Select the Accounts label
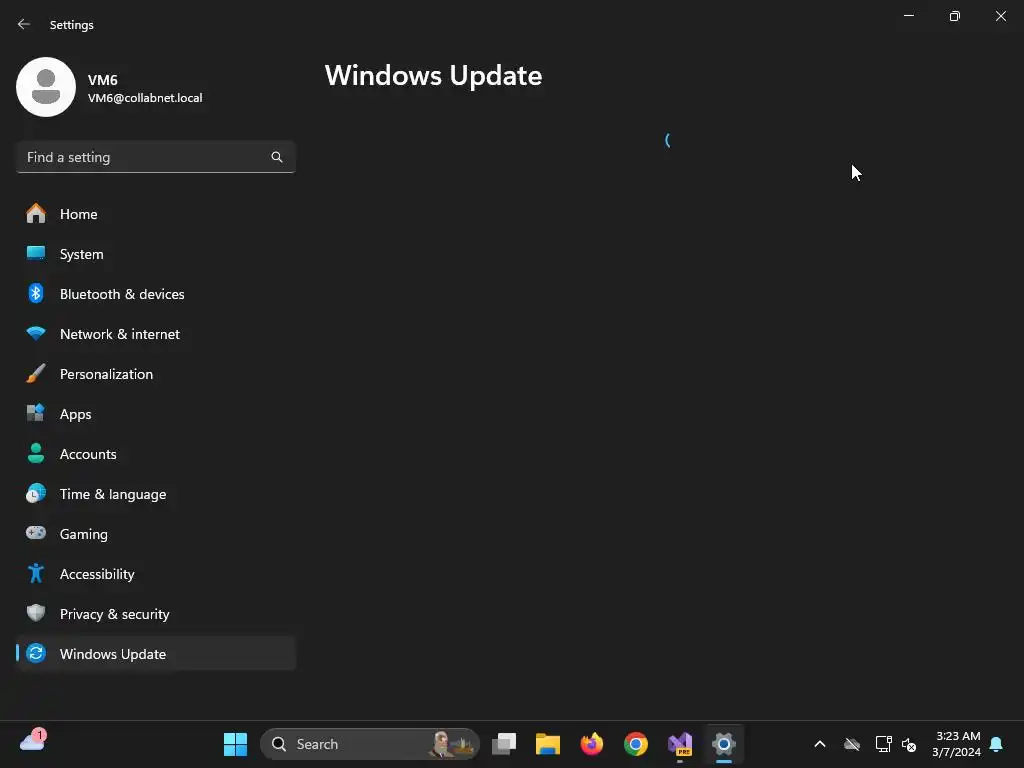1024x768 pixels. point(88,454)
